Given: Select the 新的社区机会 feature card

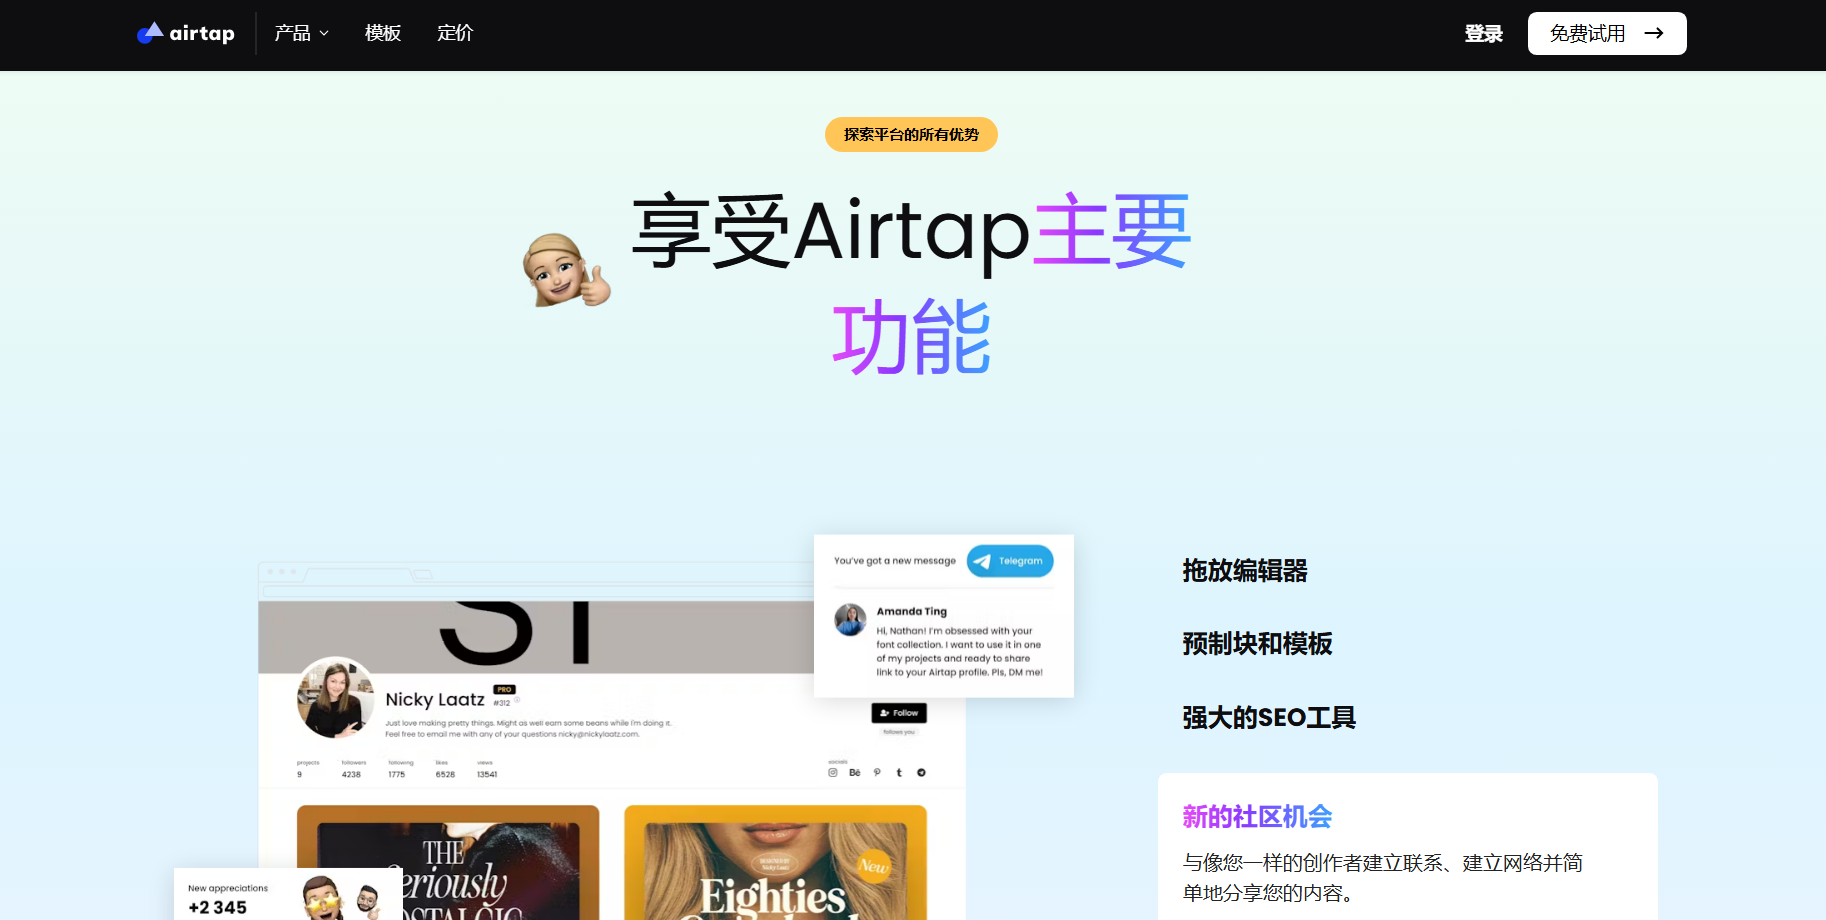Looking at the screenshot, I should pos(1408,847).
